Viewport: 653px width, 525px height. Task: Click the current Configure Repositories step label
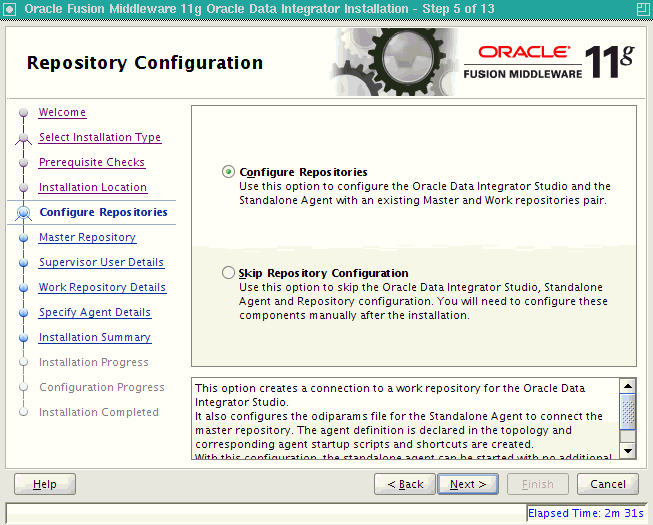pyautogui.click(x=103, y=212)
